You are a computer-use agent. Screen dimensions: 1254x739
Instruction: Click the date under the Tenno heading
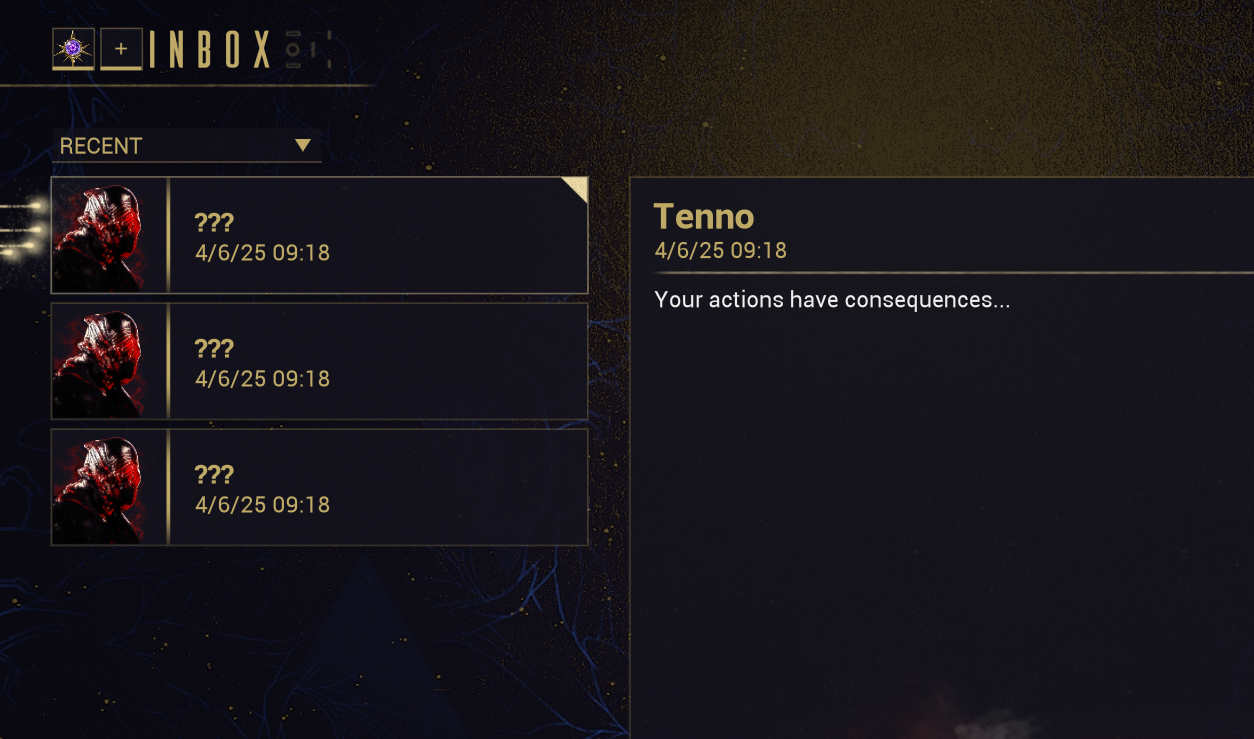[720, 250]
